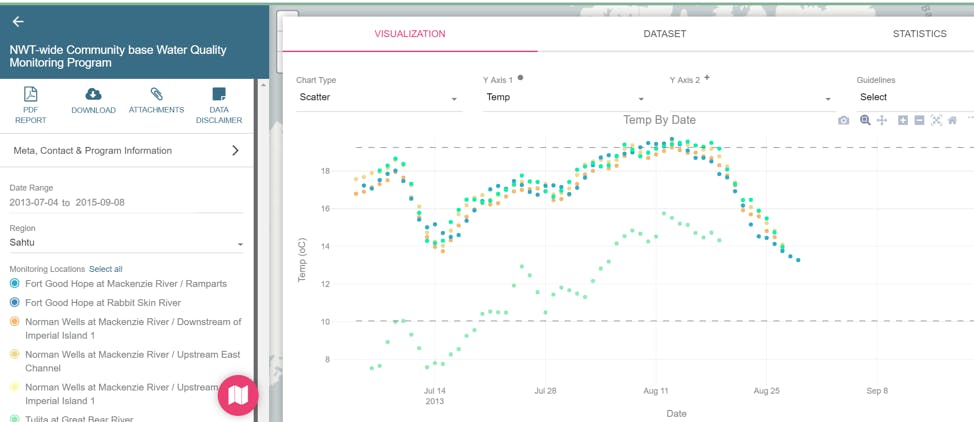This screenshot has width=974, height=422.
Task: Click the program title in header
Action: [118, 57]
